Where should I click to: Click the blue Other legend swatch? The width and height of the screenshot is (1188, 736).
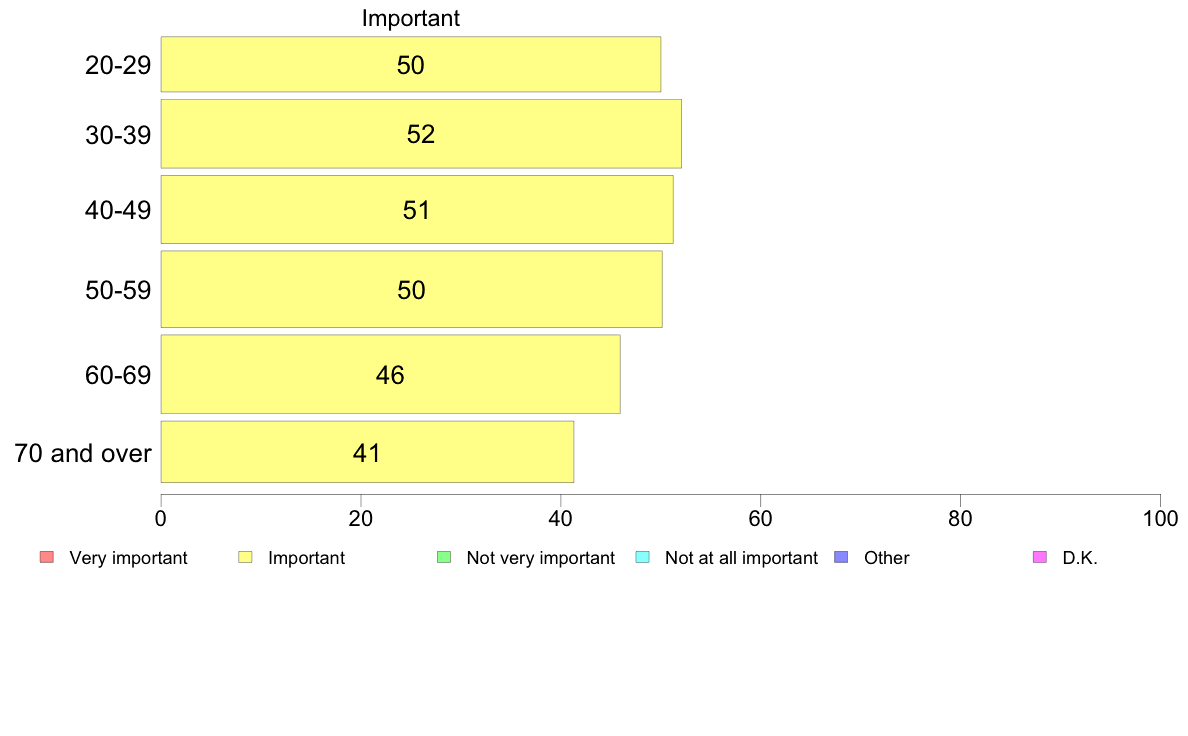click(841, 557)
